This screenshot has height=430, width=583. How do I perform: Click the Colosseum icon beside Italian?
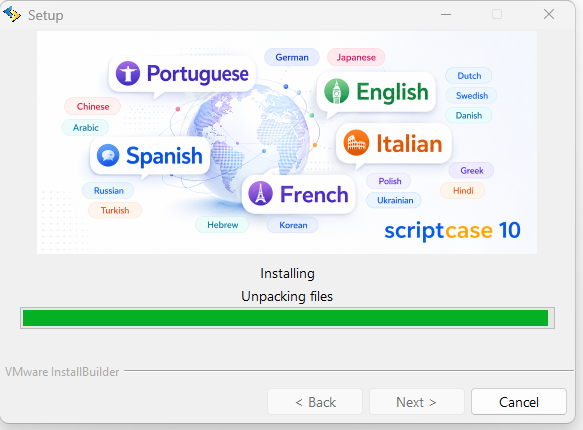pyautogui.click(x=356, y=143)
